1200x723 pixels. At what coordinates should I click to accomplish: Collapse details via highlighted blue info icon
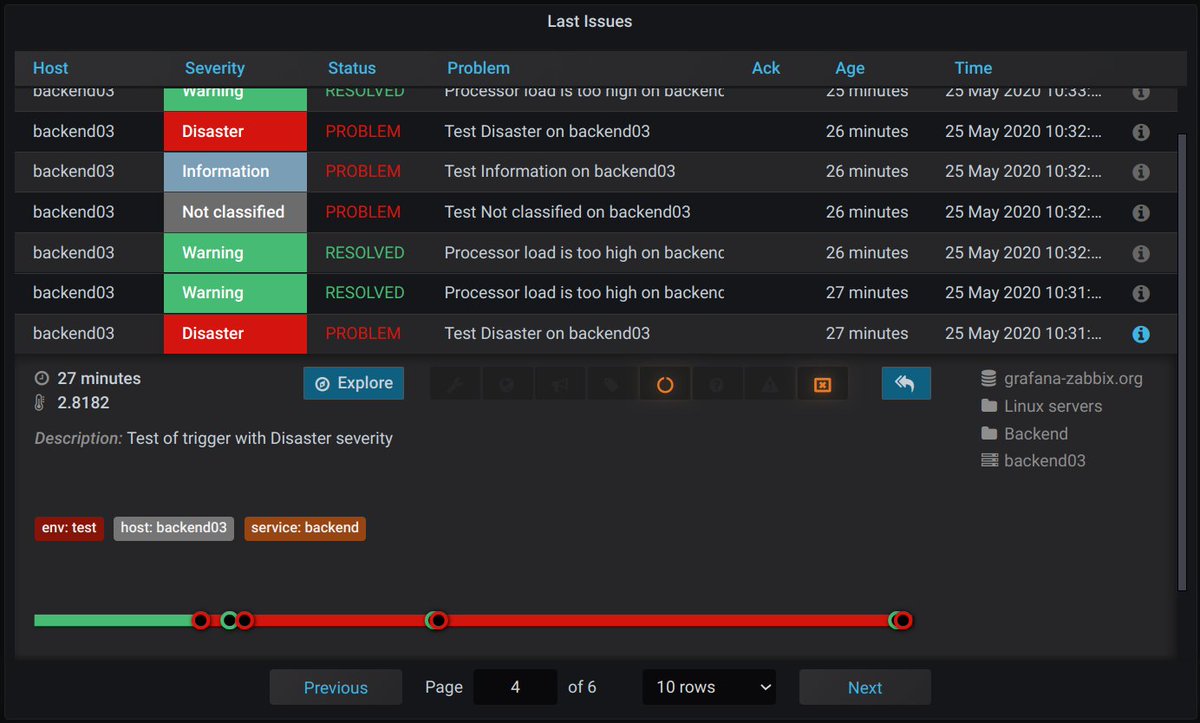(1141, 334)
